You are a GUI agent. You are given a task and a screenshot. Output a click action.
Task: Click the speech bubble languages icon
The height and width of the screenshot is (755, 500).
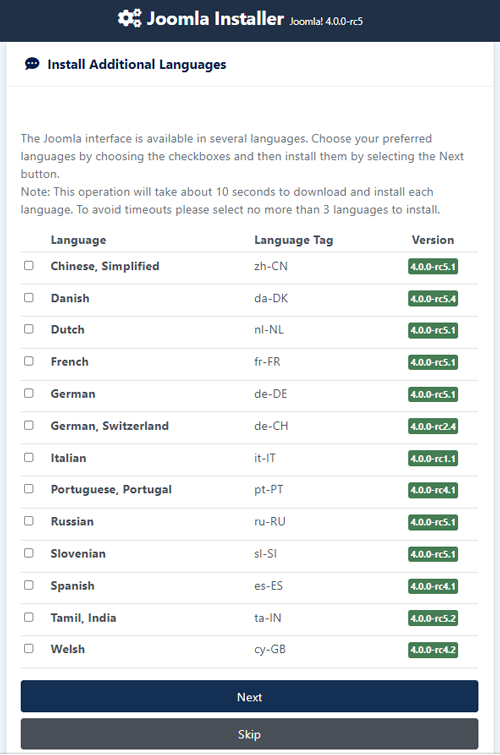point(32,64)
